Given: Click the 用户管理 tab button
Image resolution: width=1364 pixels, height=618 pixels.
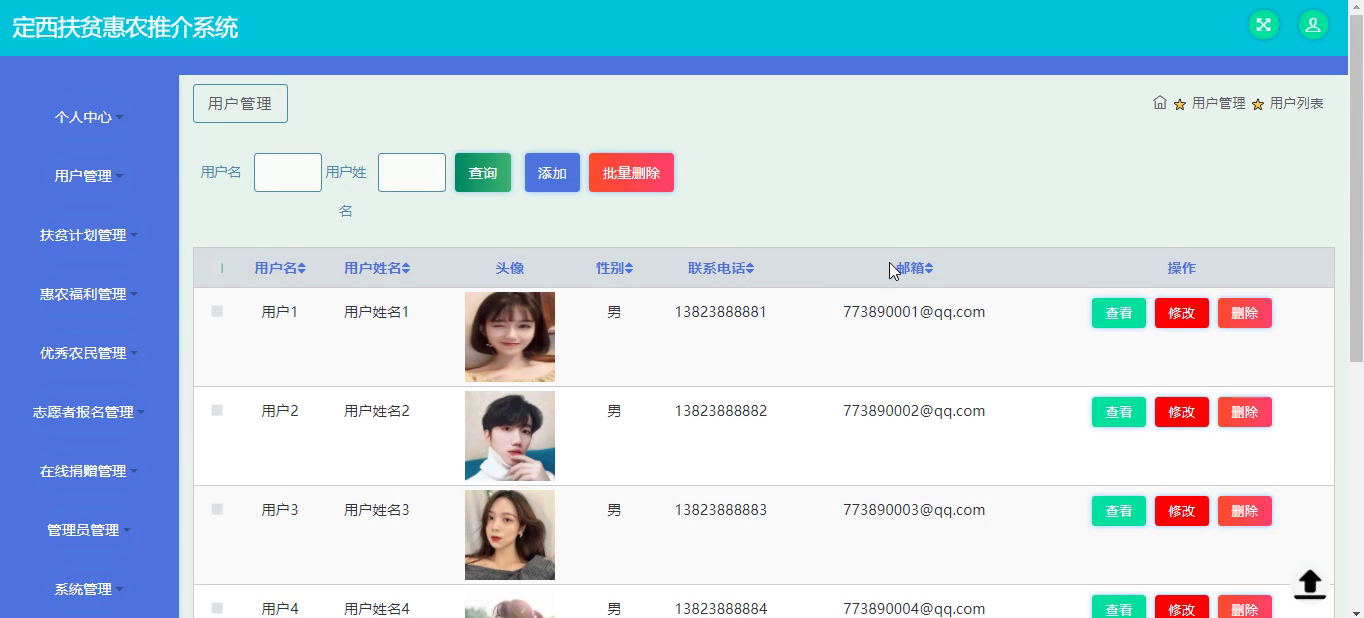Looking at the screenshot, I should point(240,104).
